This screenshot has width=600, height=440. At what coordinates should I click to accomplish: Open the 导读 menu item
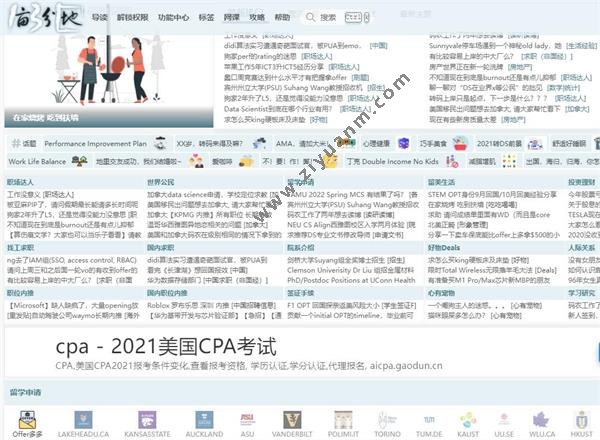[100, 18]
